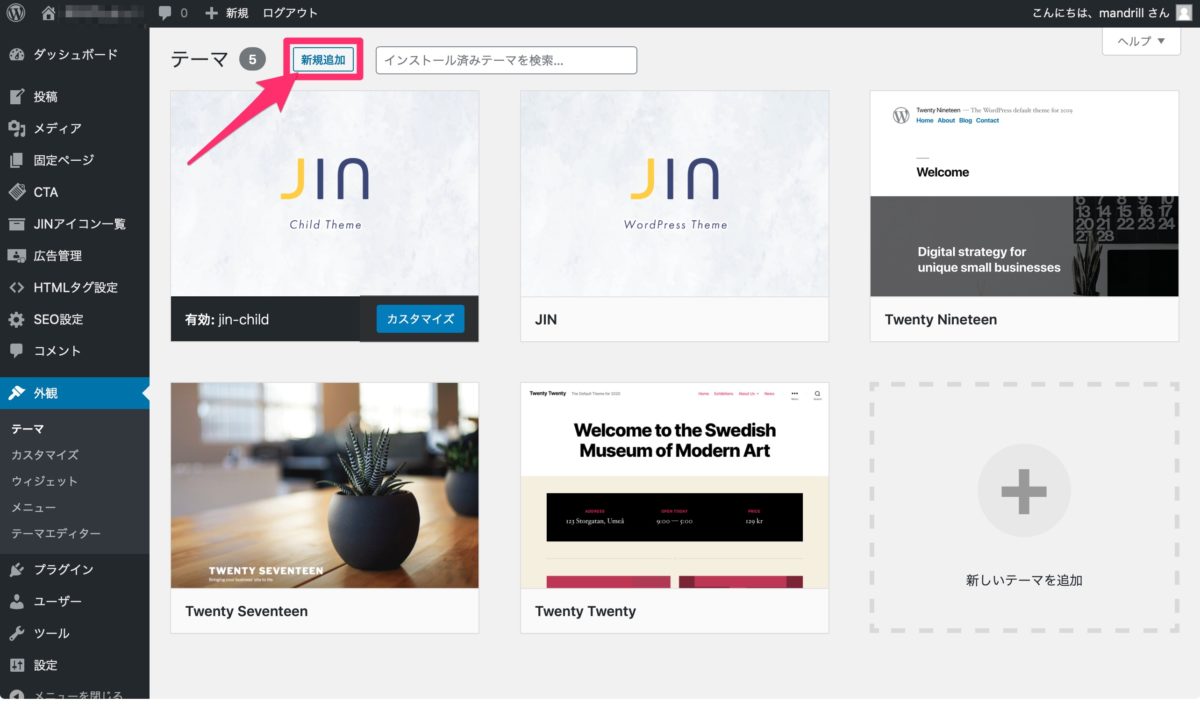Click the 新規追加 button

click(323, 60)
